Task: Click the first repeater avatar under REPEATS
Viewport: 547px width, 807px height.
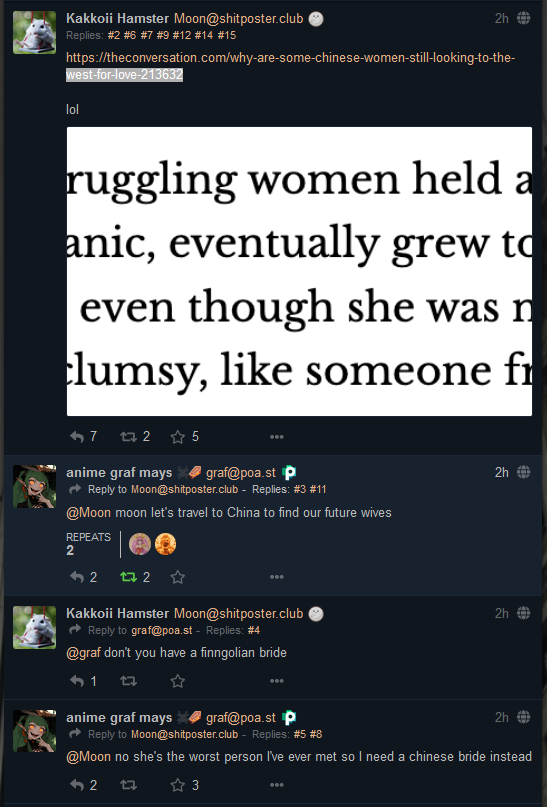Action: [140, 544]
